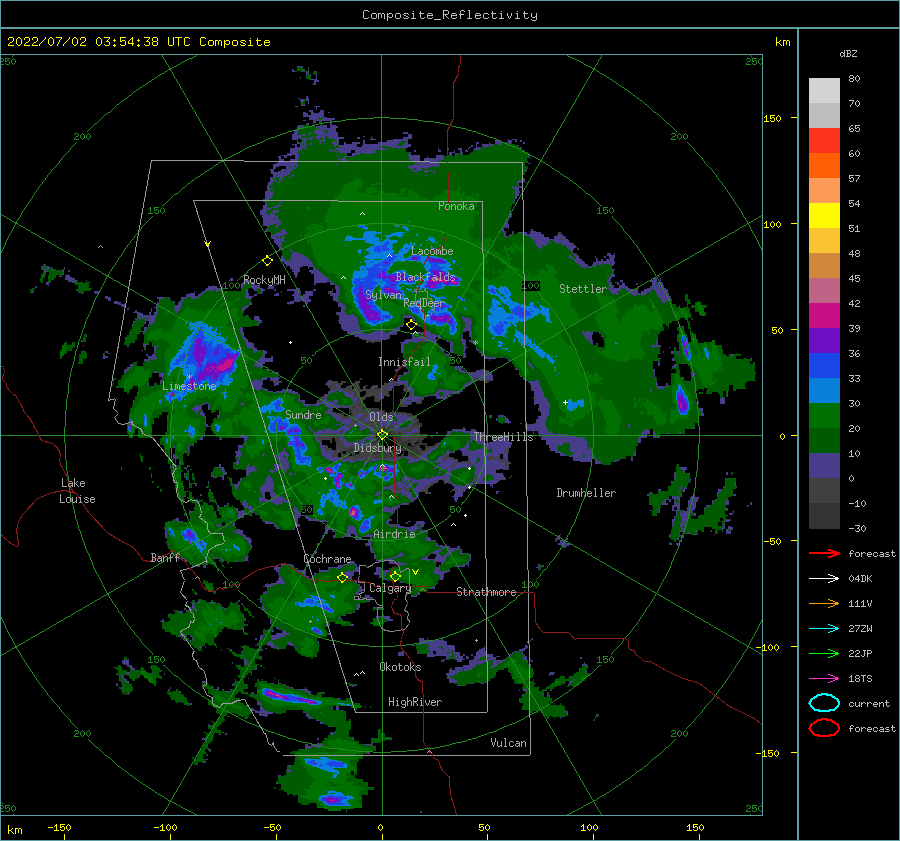Select the red 'forecast' ellipse legend icon
This screenshot has height=841, width=900.
click(x=824, y=728)
